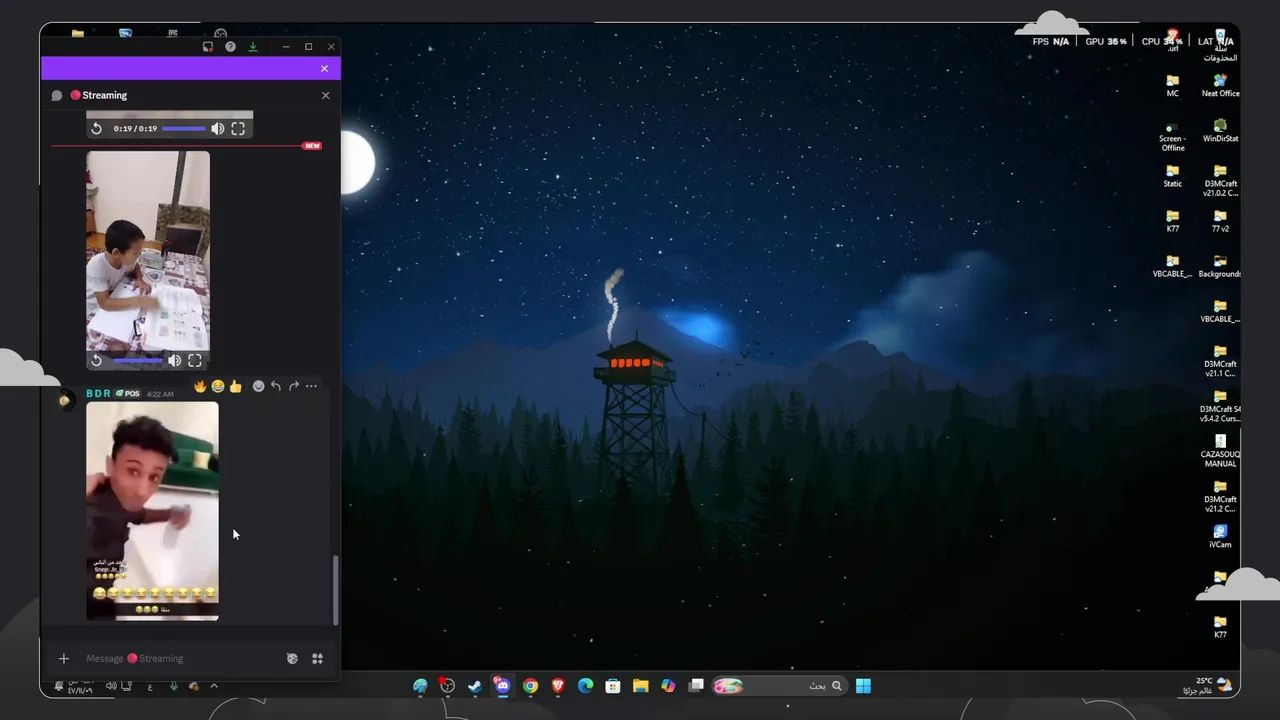The image size is (1280, 720).
Task: Open File Explorer from taskbar
Action: [x=640, y=686]
